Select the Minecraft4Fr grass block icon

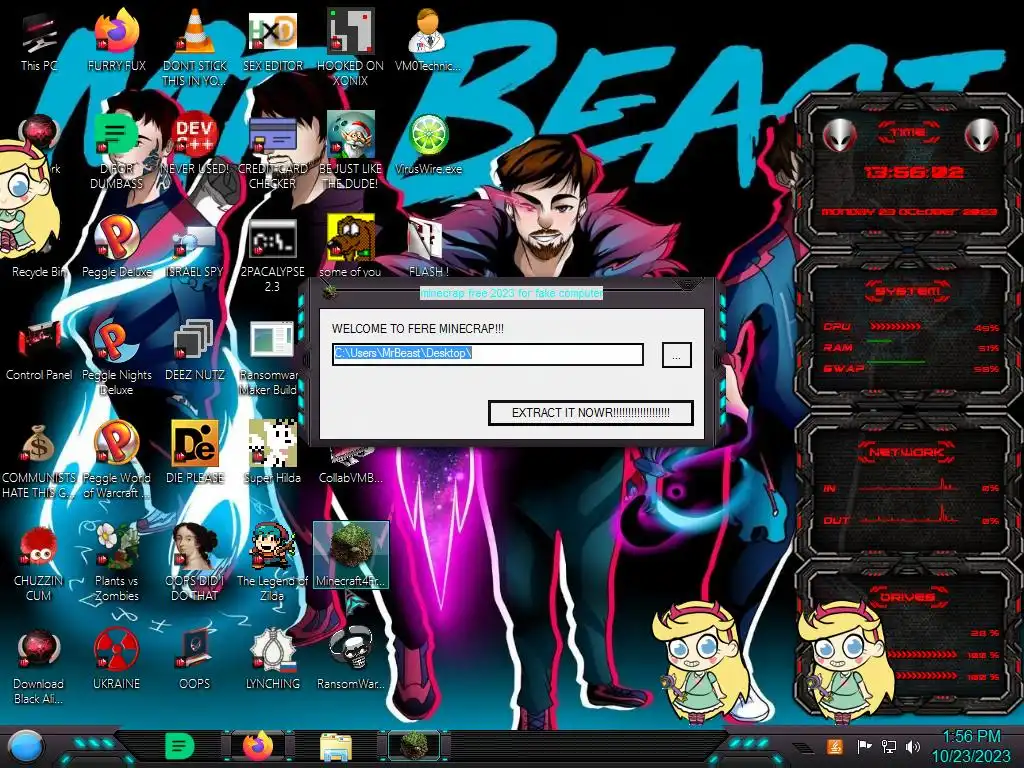(x=351, y=555)
